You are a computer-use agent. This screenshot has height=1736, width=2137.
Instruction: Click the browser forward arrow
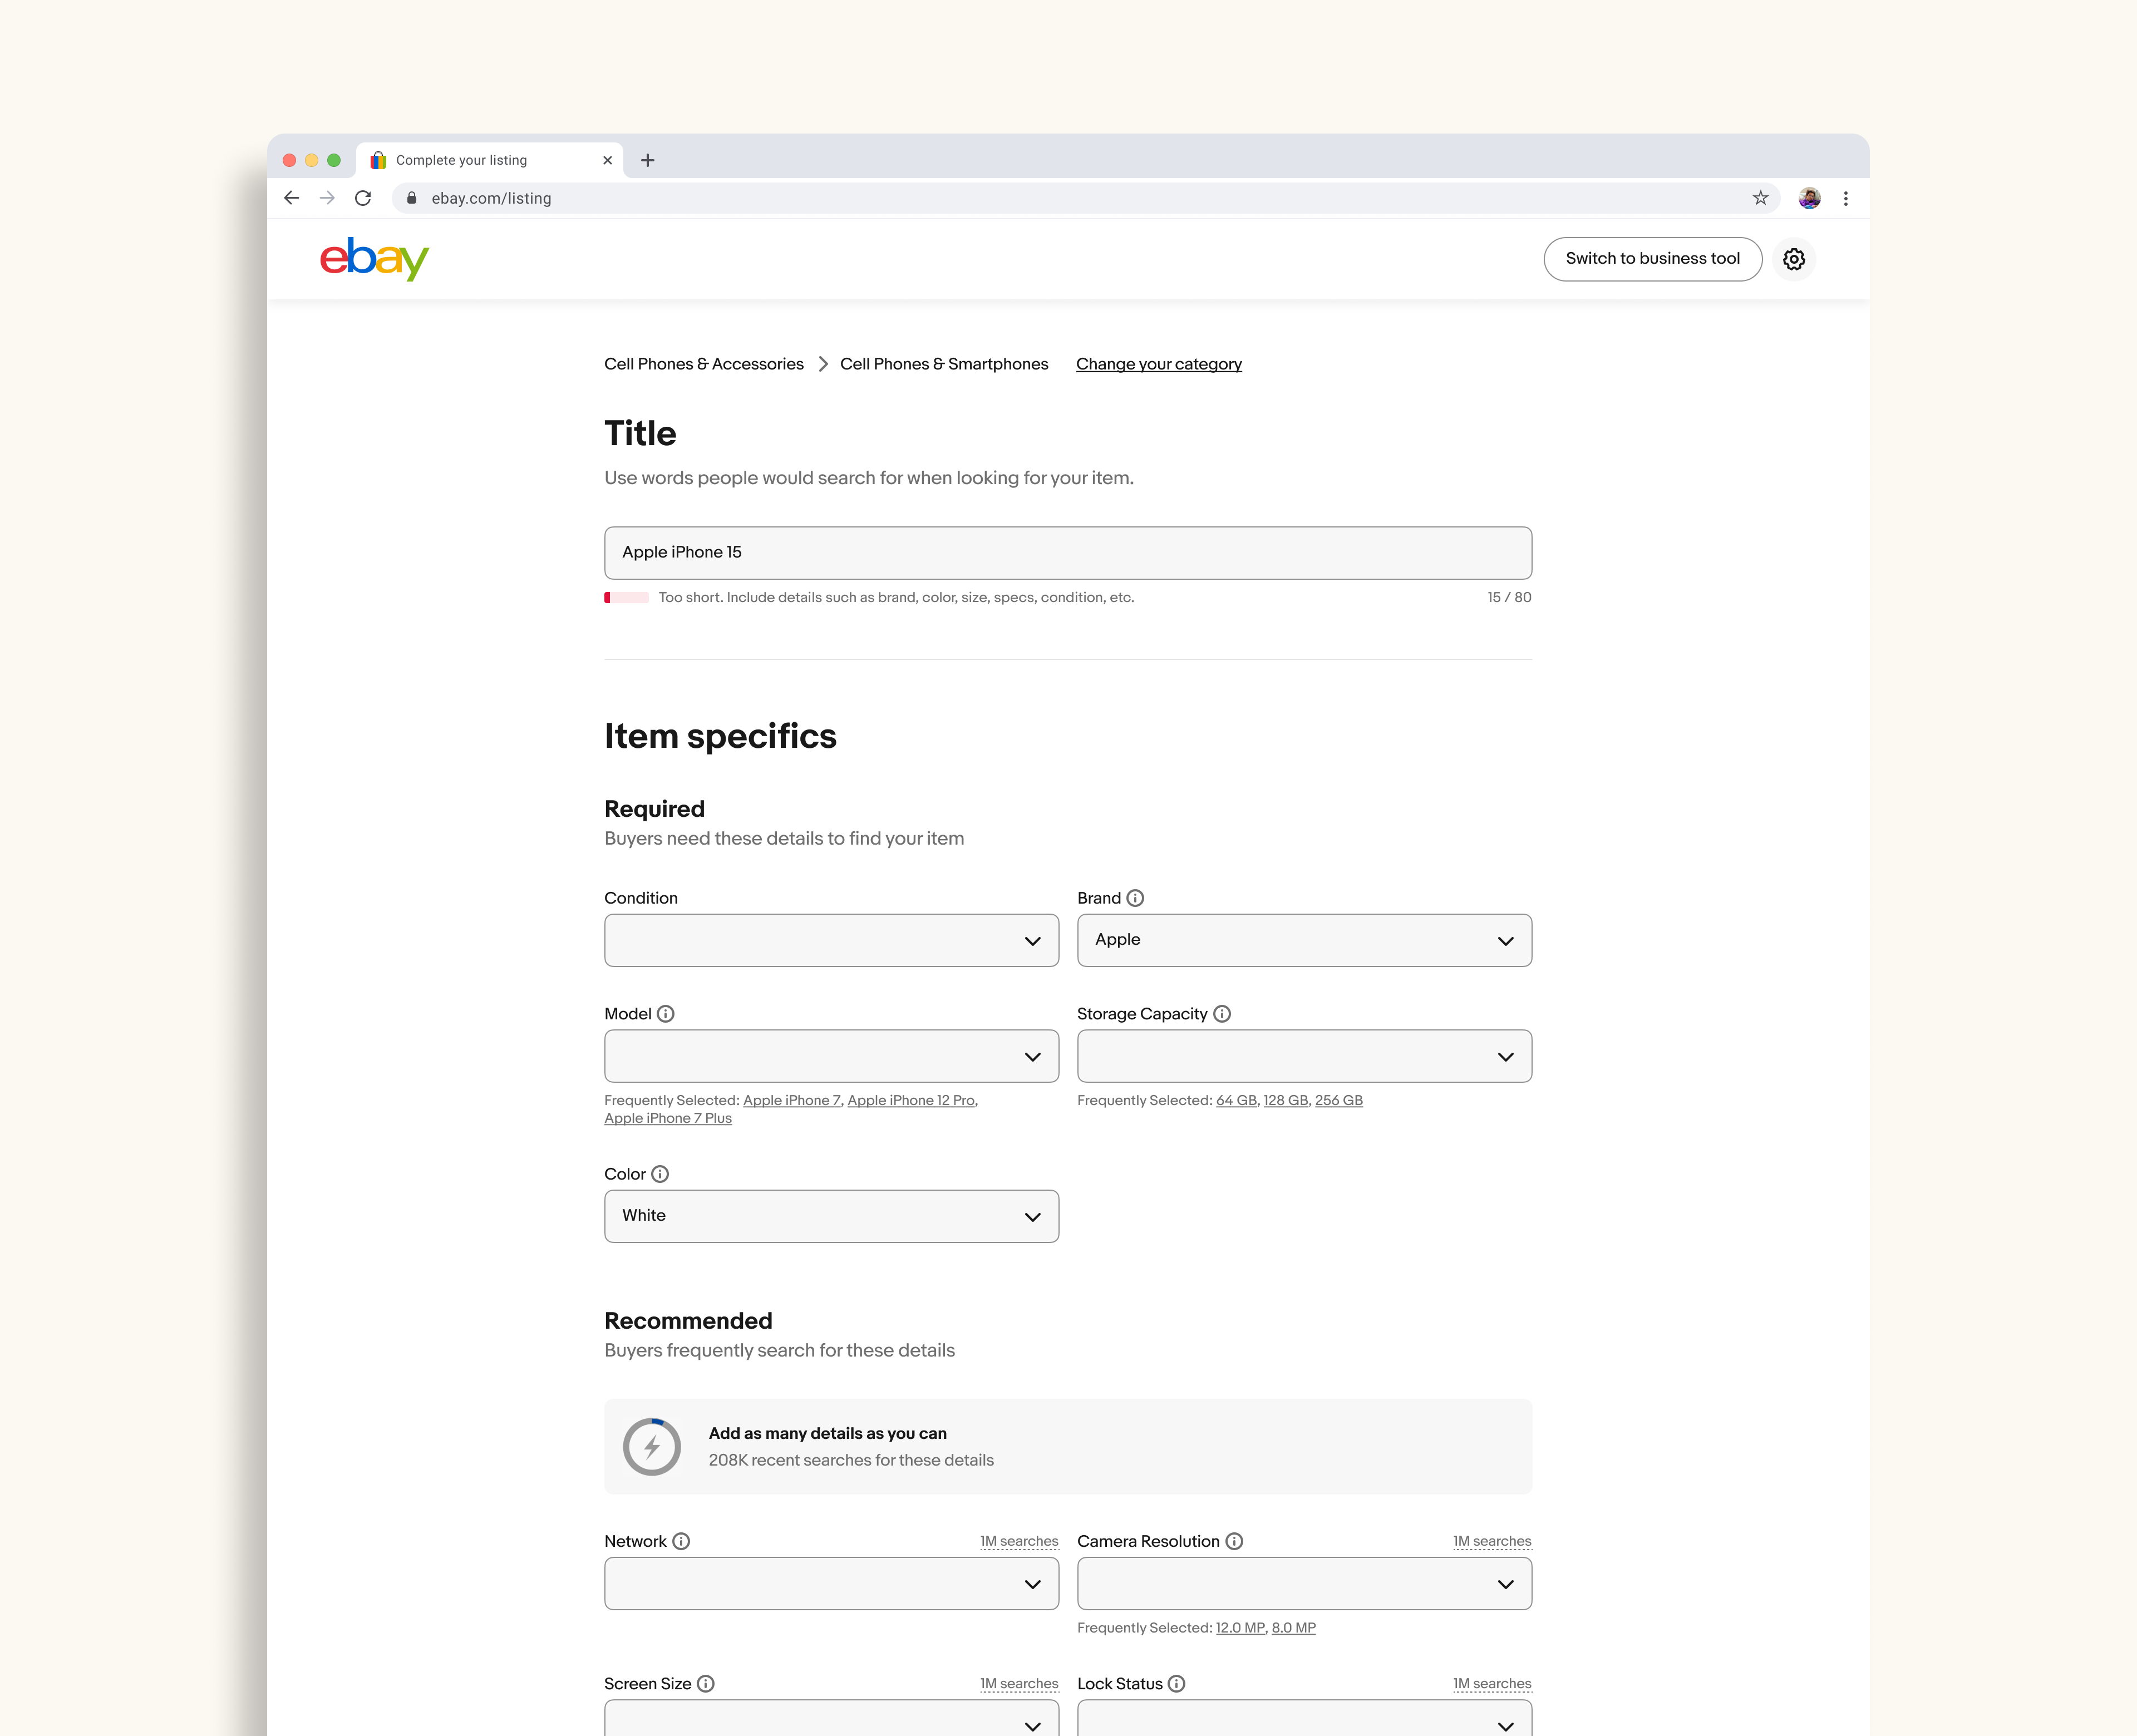pos(327,198)
